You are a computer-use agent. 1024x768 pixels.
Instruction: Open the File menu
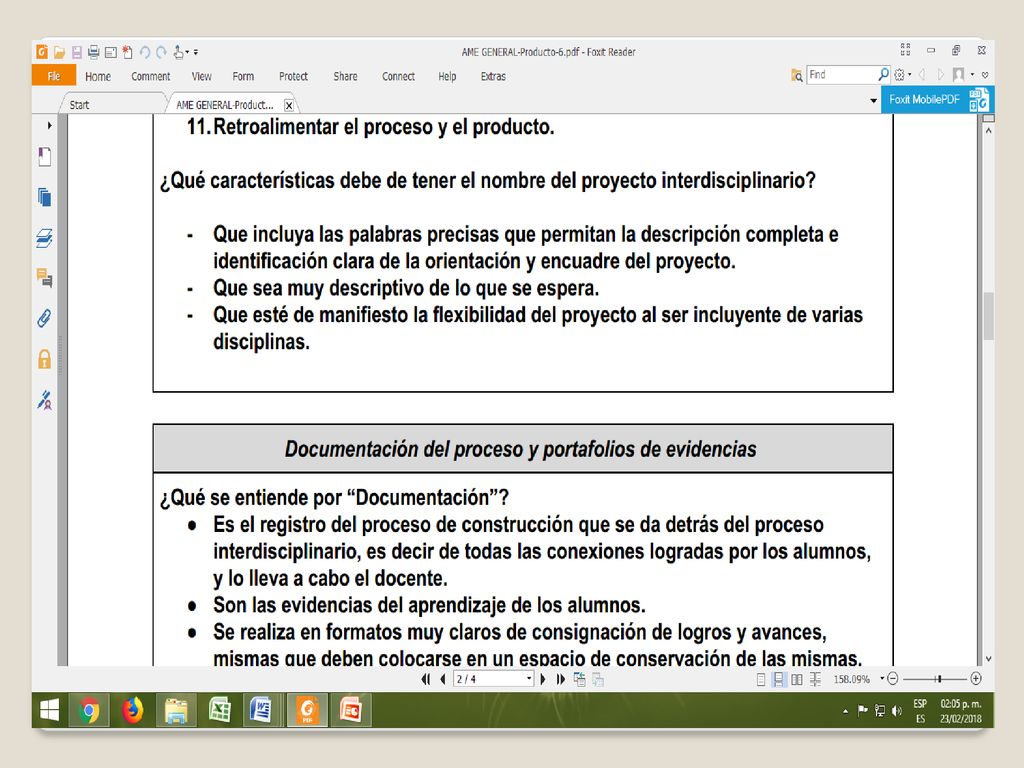[54, 76]
